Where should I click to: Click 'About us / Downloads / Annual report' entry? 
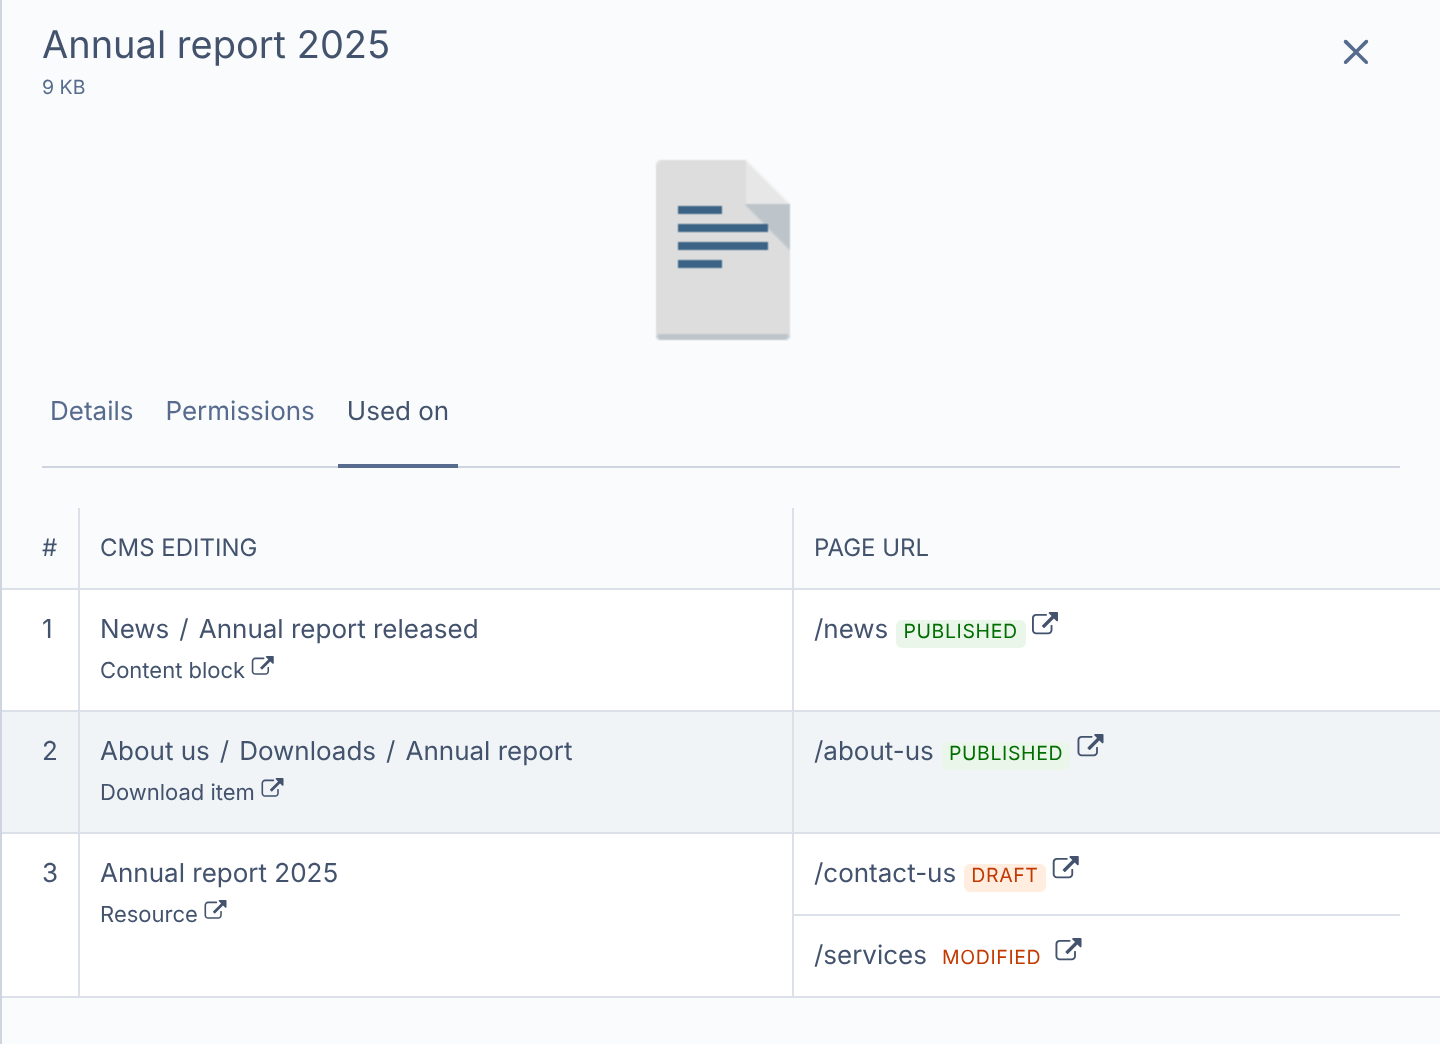[336, 751]
